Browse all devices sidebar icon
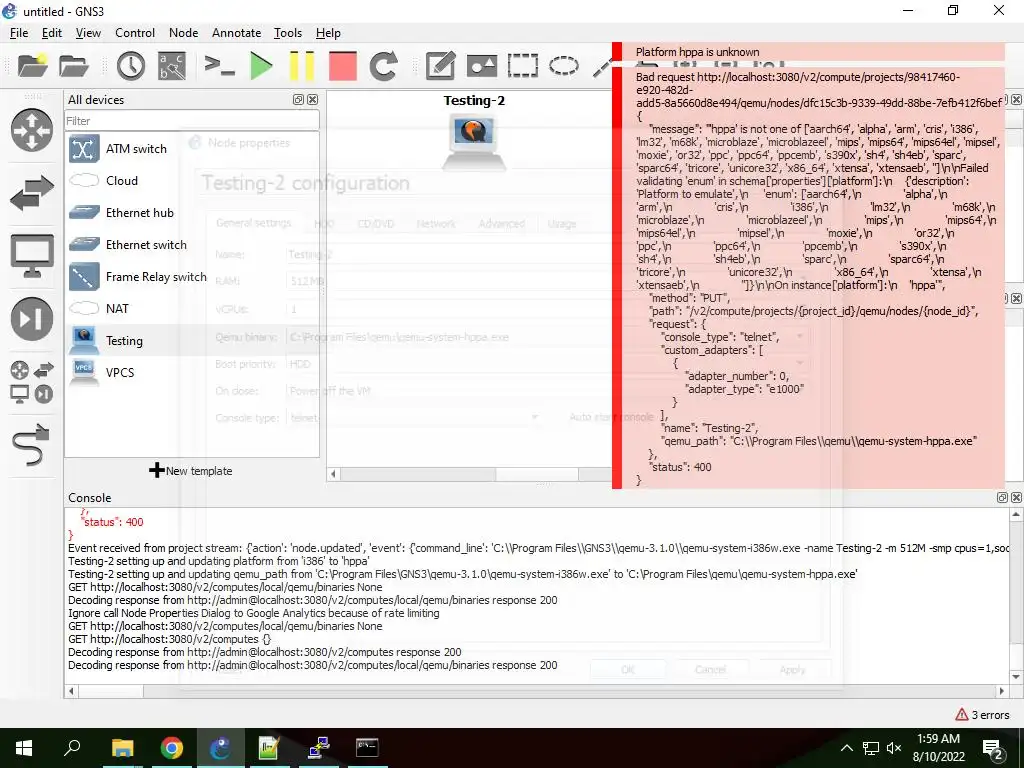Image resolution: width=1024 pixels, height=768 pixels. [x=31, y=381]
